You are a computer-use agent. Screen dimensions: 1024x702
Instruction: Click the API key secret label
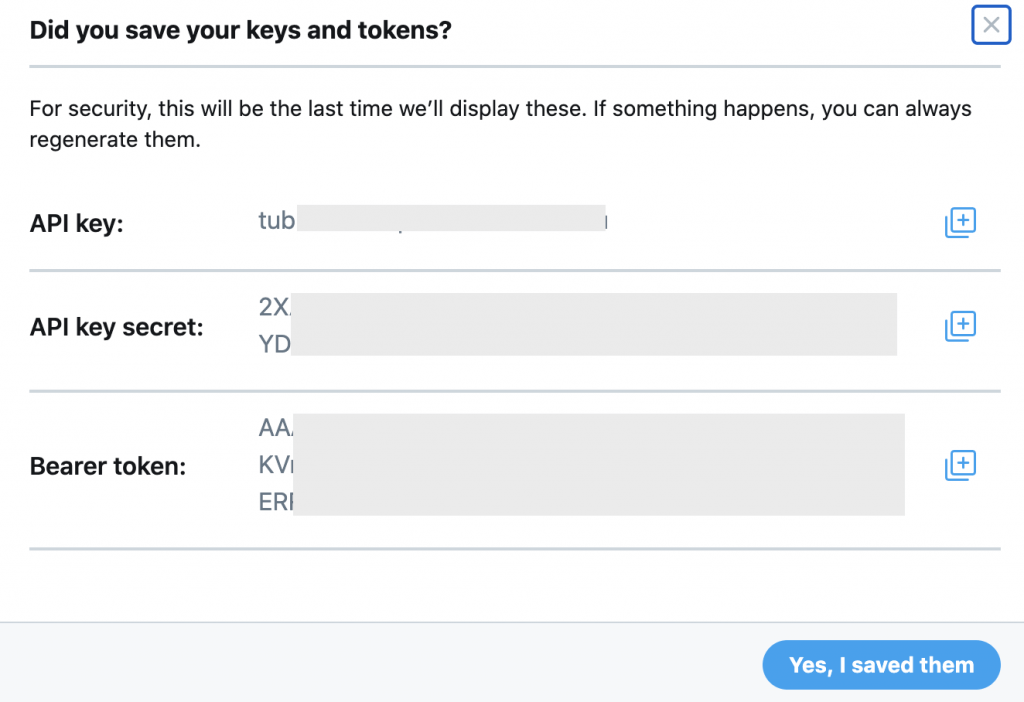click(117, 327)
